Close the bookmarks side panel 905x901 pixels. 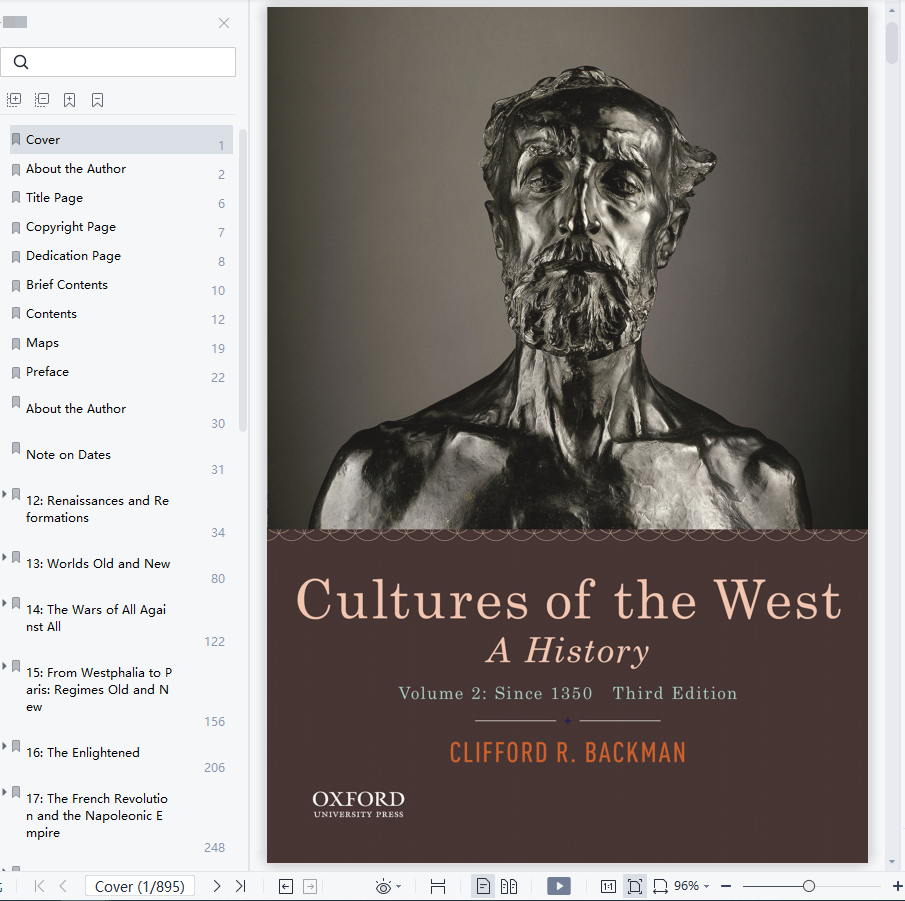pyautogui.click(x=224, y=23)
